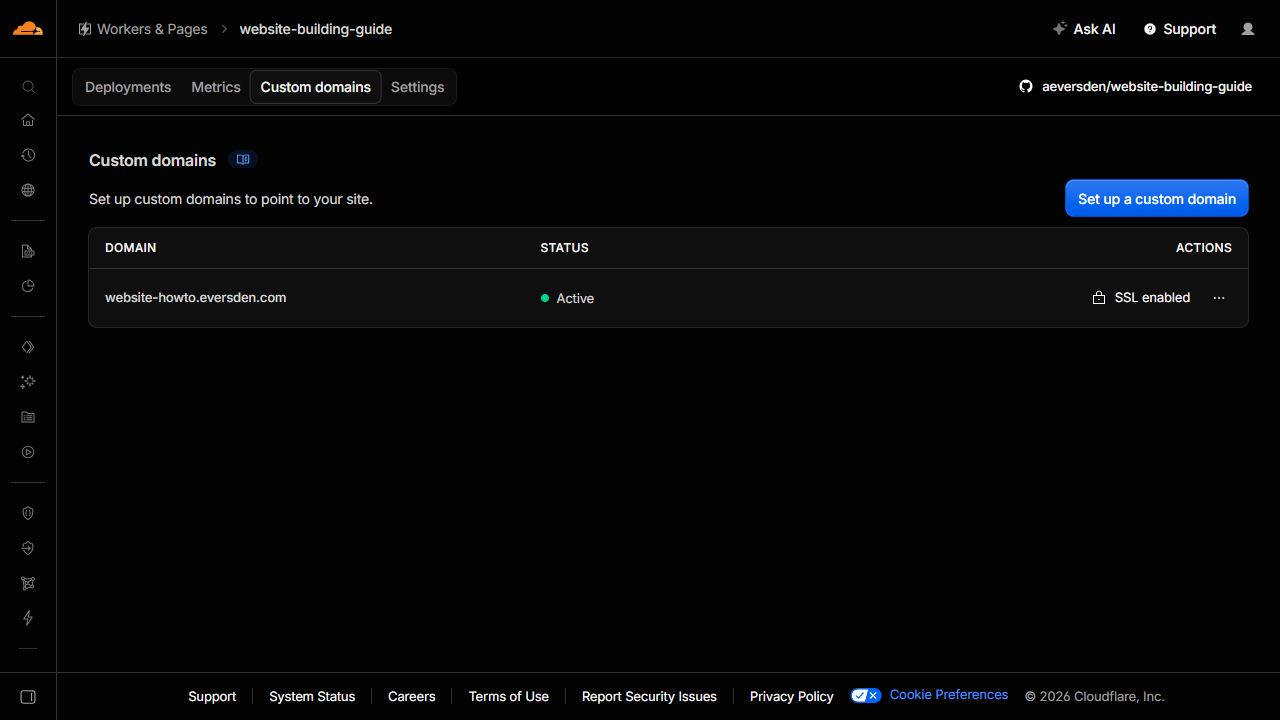The image size is (1280, 720).
Task: Open the shield-with-arrow Zero Trust icon
Action: click(x=28, y=548)
